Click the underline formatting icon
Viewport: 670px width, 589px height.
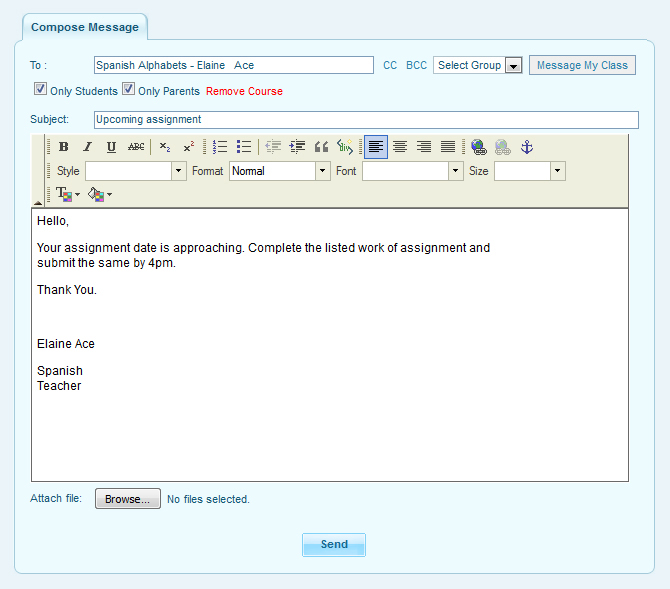pos(111,147)
